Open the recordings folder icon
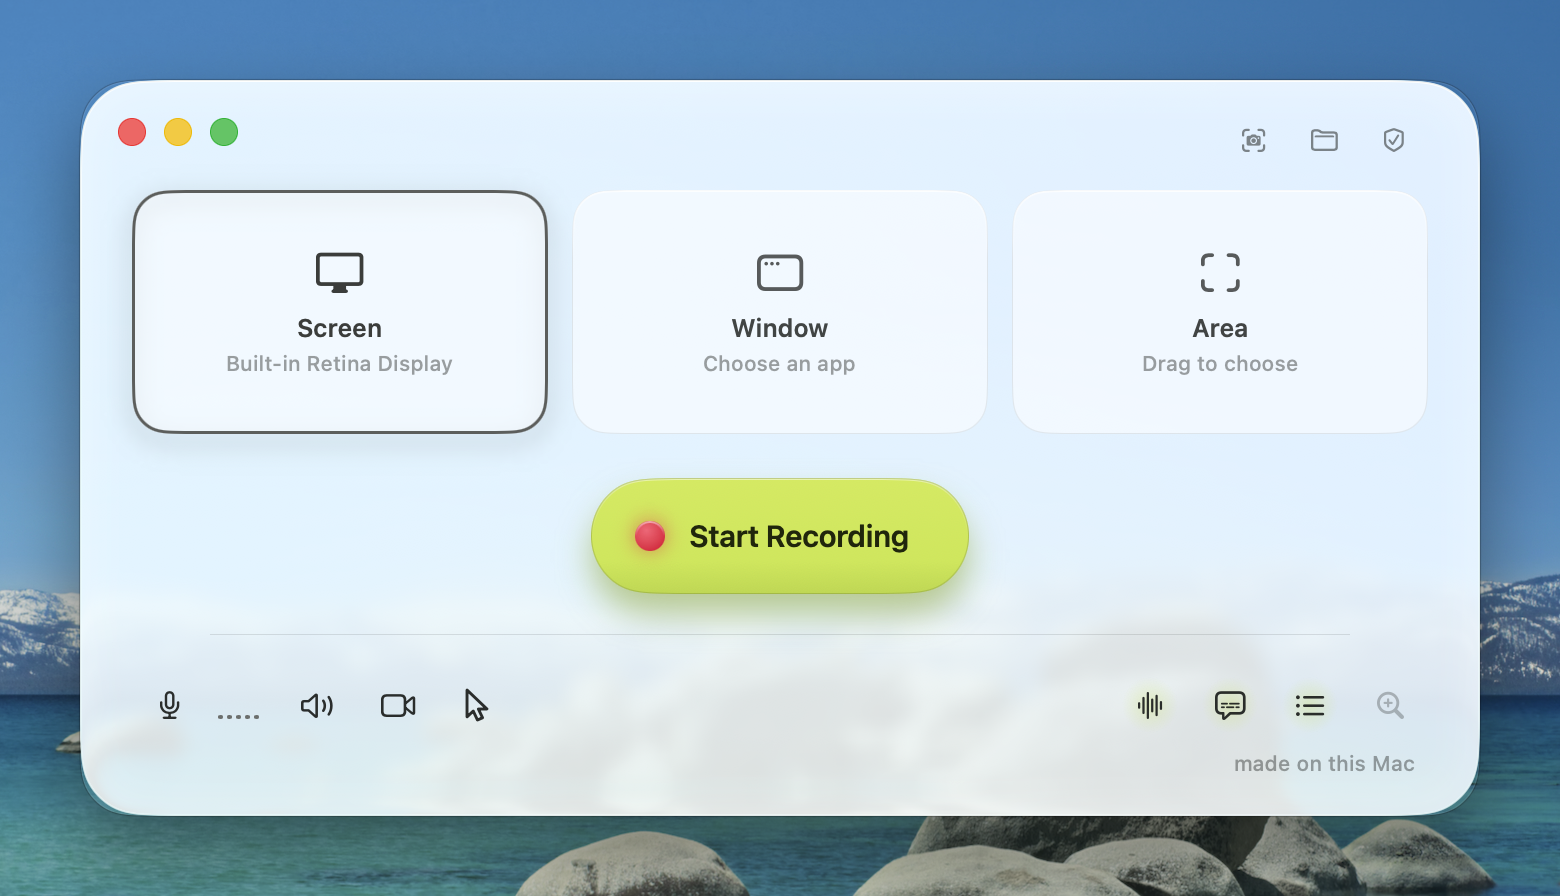 coord(1324,140)
